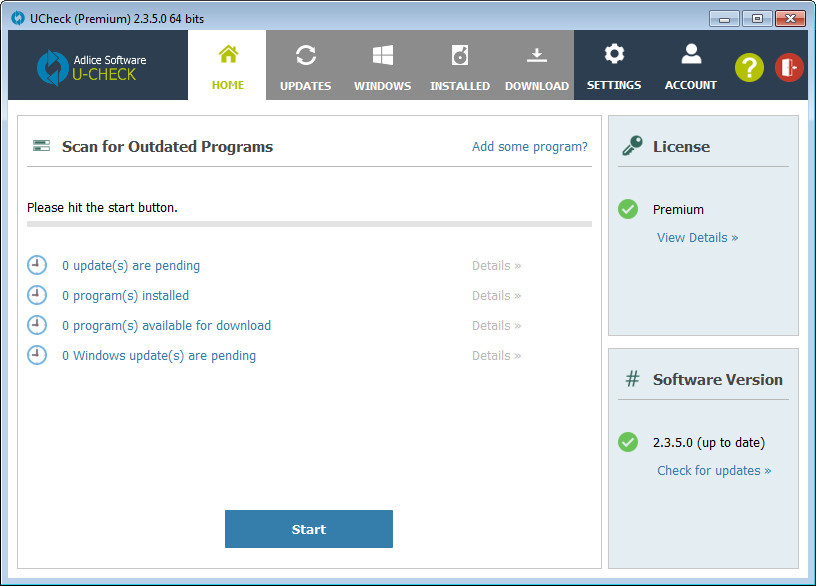The width and height of the screenshot is (816, 586).
Task: Open View Details for the license
Action: (x=697, y=238)
